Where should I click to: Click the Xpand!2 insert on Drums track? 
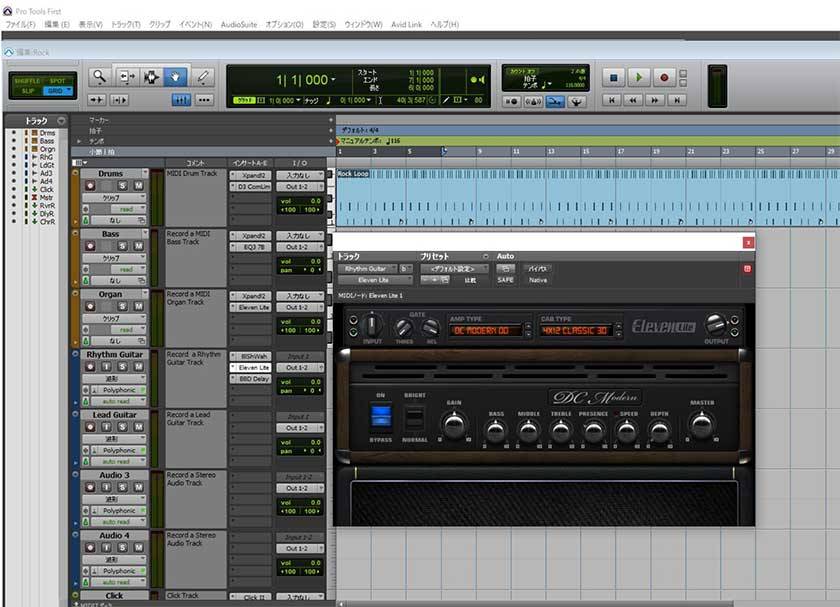[x=251, y=175]
